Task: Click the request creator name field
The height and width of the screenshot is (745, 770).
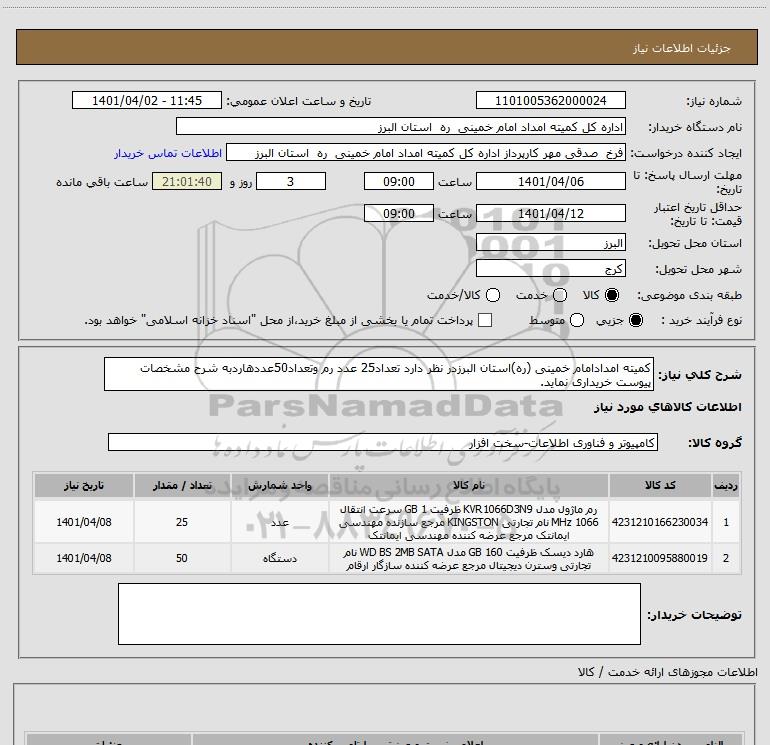Action: point(426,152)
